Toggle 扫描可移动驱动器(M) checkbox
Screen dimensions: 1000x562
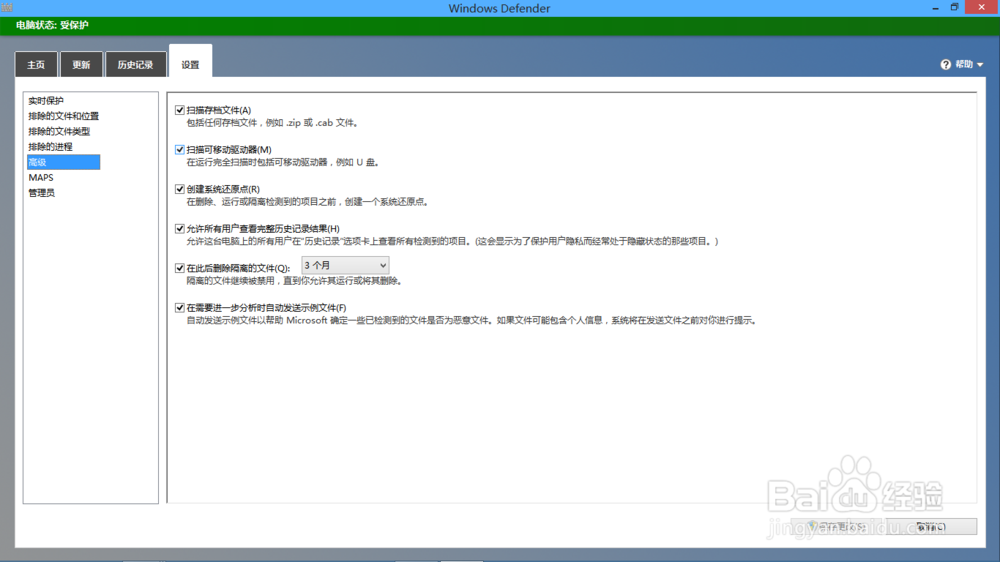[180, 150]
